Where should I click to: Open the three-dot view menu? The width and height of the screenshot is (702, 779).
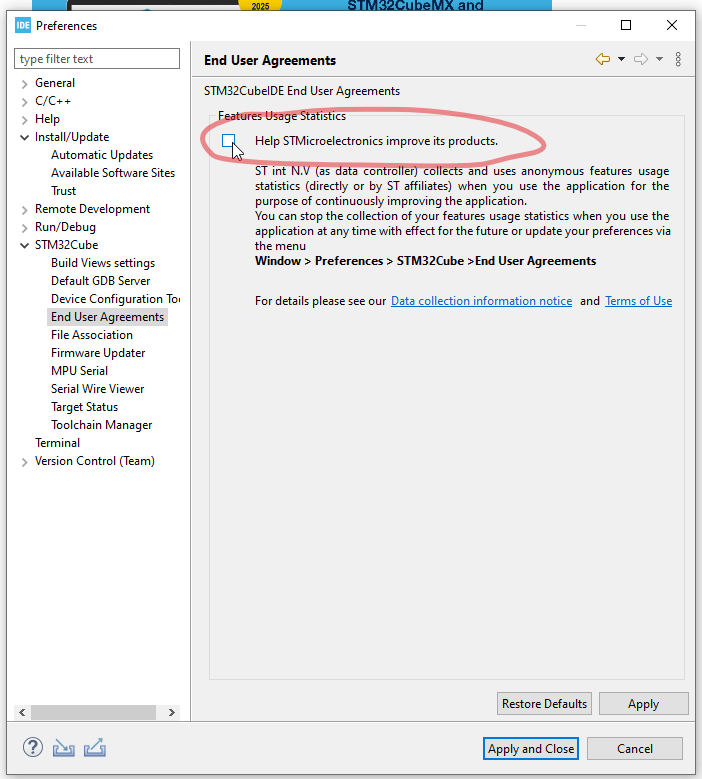coord(678,59)
